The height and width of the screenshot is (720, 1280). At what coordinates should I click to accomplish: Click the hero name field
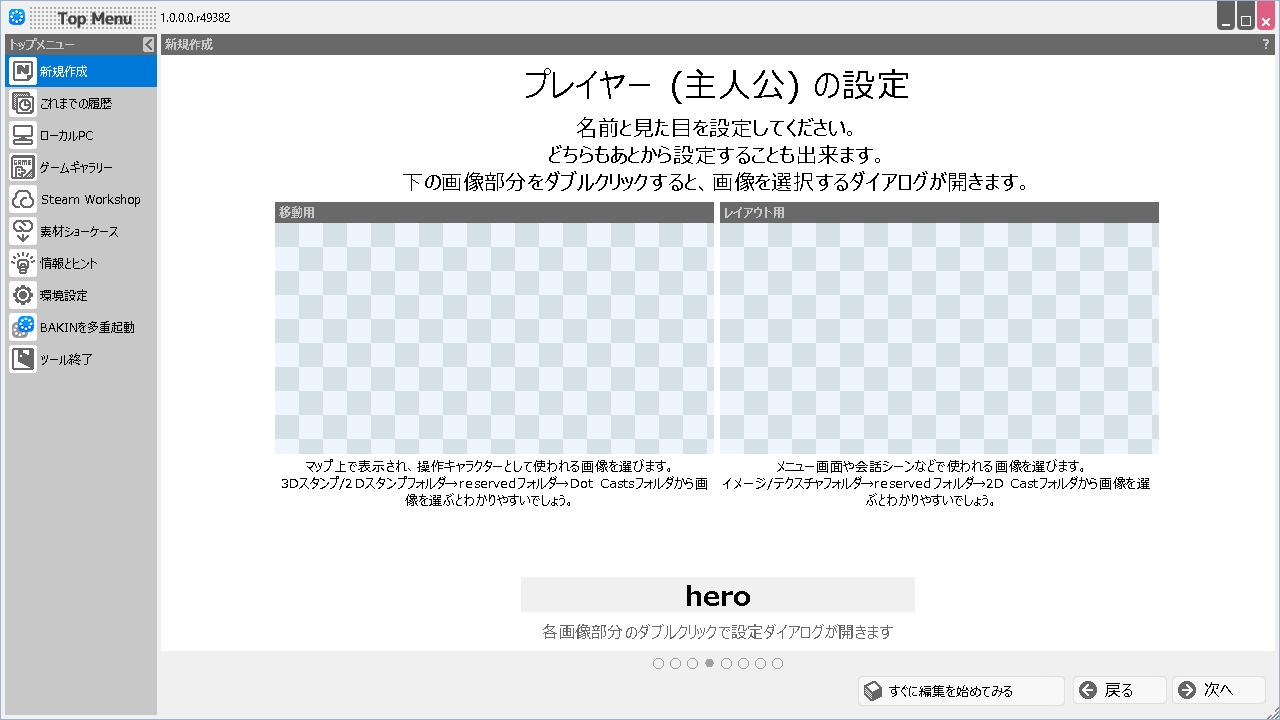(x=717, y=595)
